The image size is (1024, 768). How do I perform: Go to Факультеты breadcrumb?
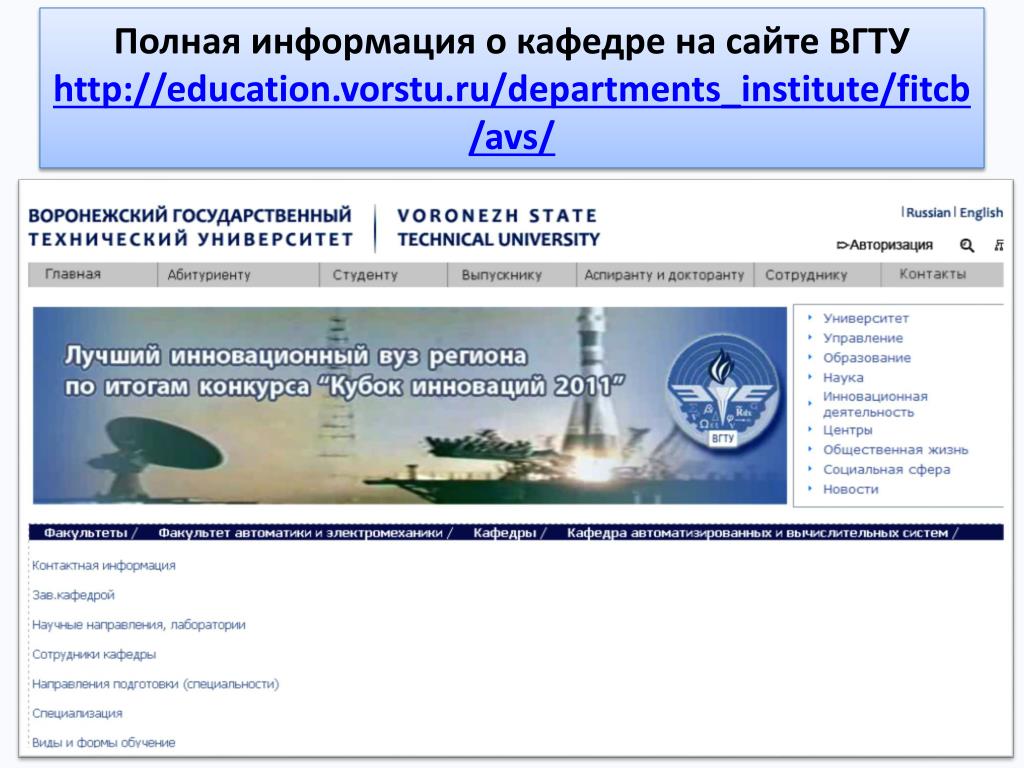pyautogui.click(x=86, y=533)
